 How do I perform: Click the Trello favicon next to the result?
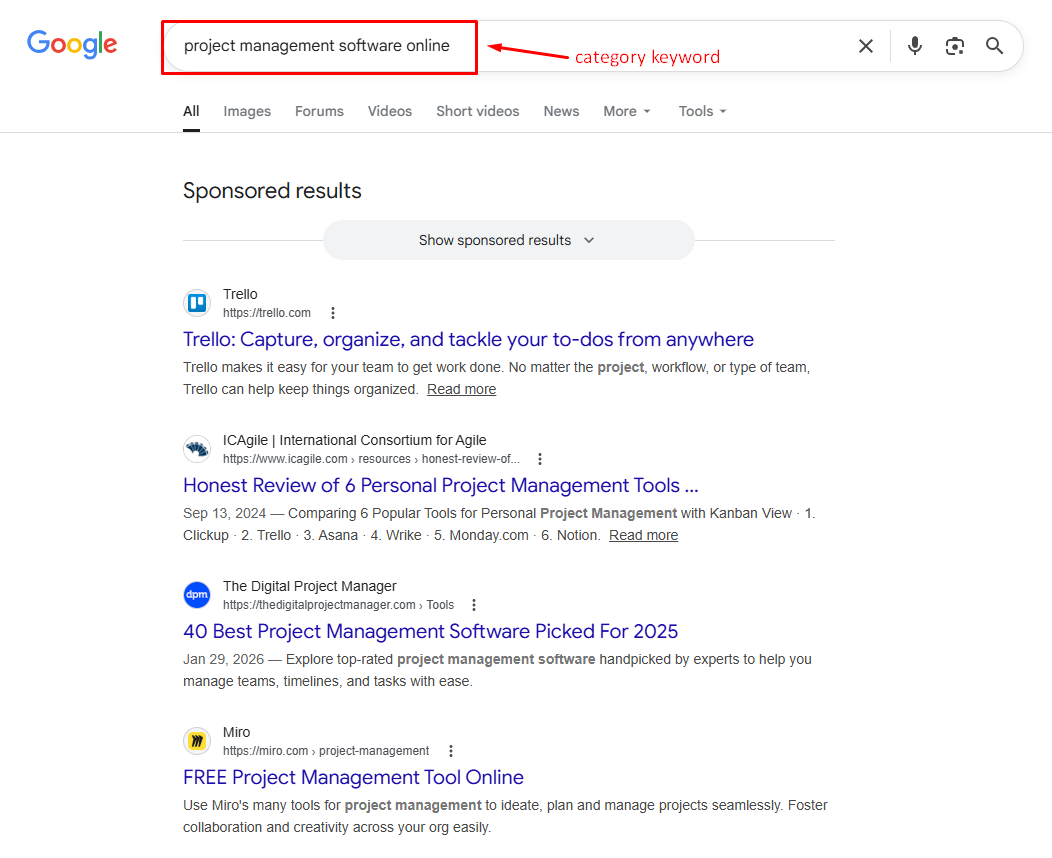point(196,302)
